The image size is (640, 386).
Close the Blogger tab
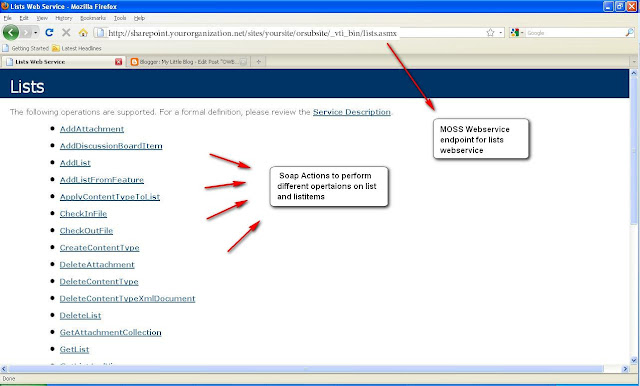coord(243,62)
